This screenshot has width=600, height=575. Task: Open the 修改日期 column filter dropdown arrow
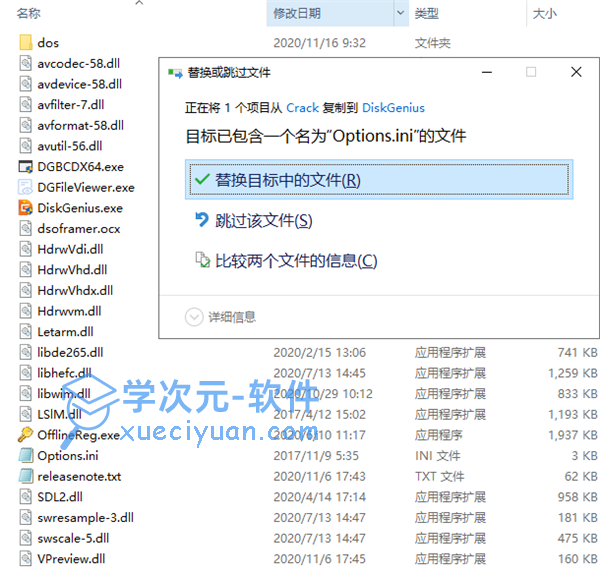pyautogui.click(x=401, y=13)
